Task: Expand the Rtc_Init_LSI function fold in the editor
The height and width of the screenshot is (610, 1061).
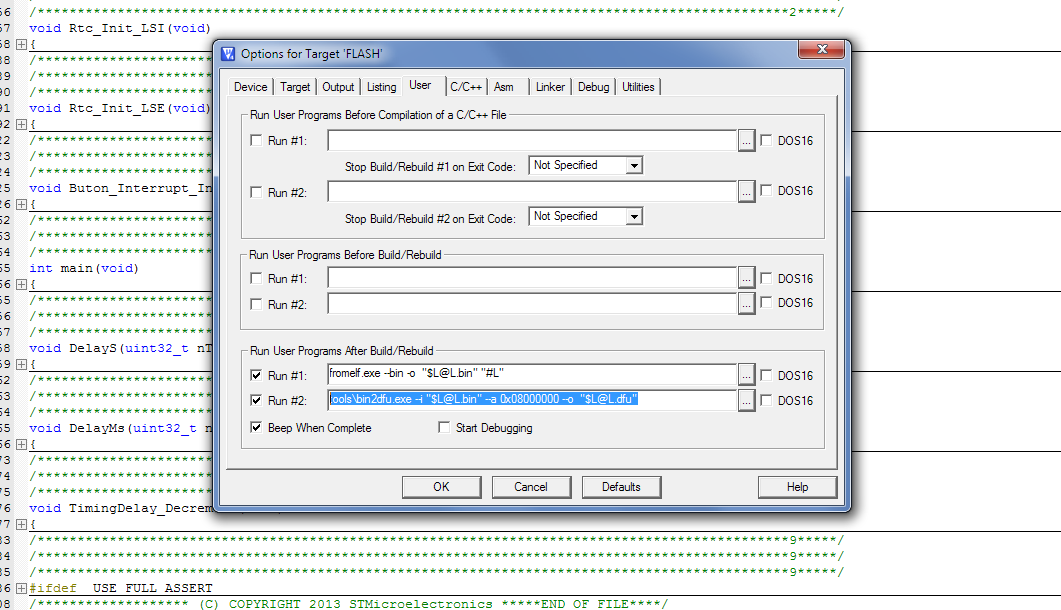Action: tap(21, 44)
